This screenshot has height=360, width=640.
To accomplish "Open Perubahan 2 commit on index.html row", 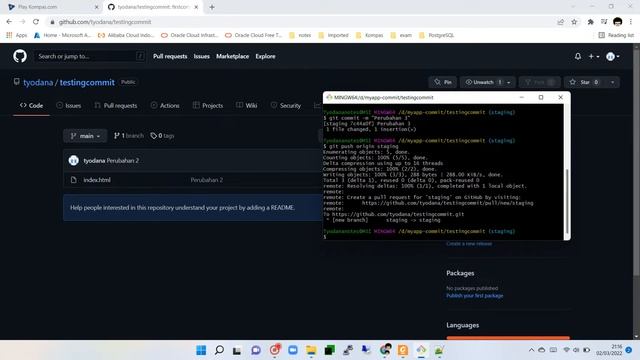I will click(207, 180).
